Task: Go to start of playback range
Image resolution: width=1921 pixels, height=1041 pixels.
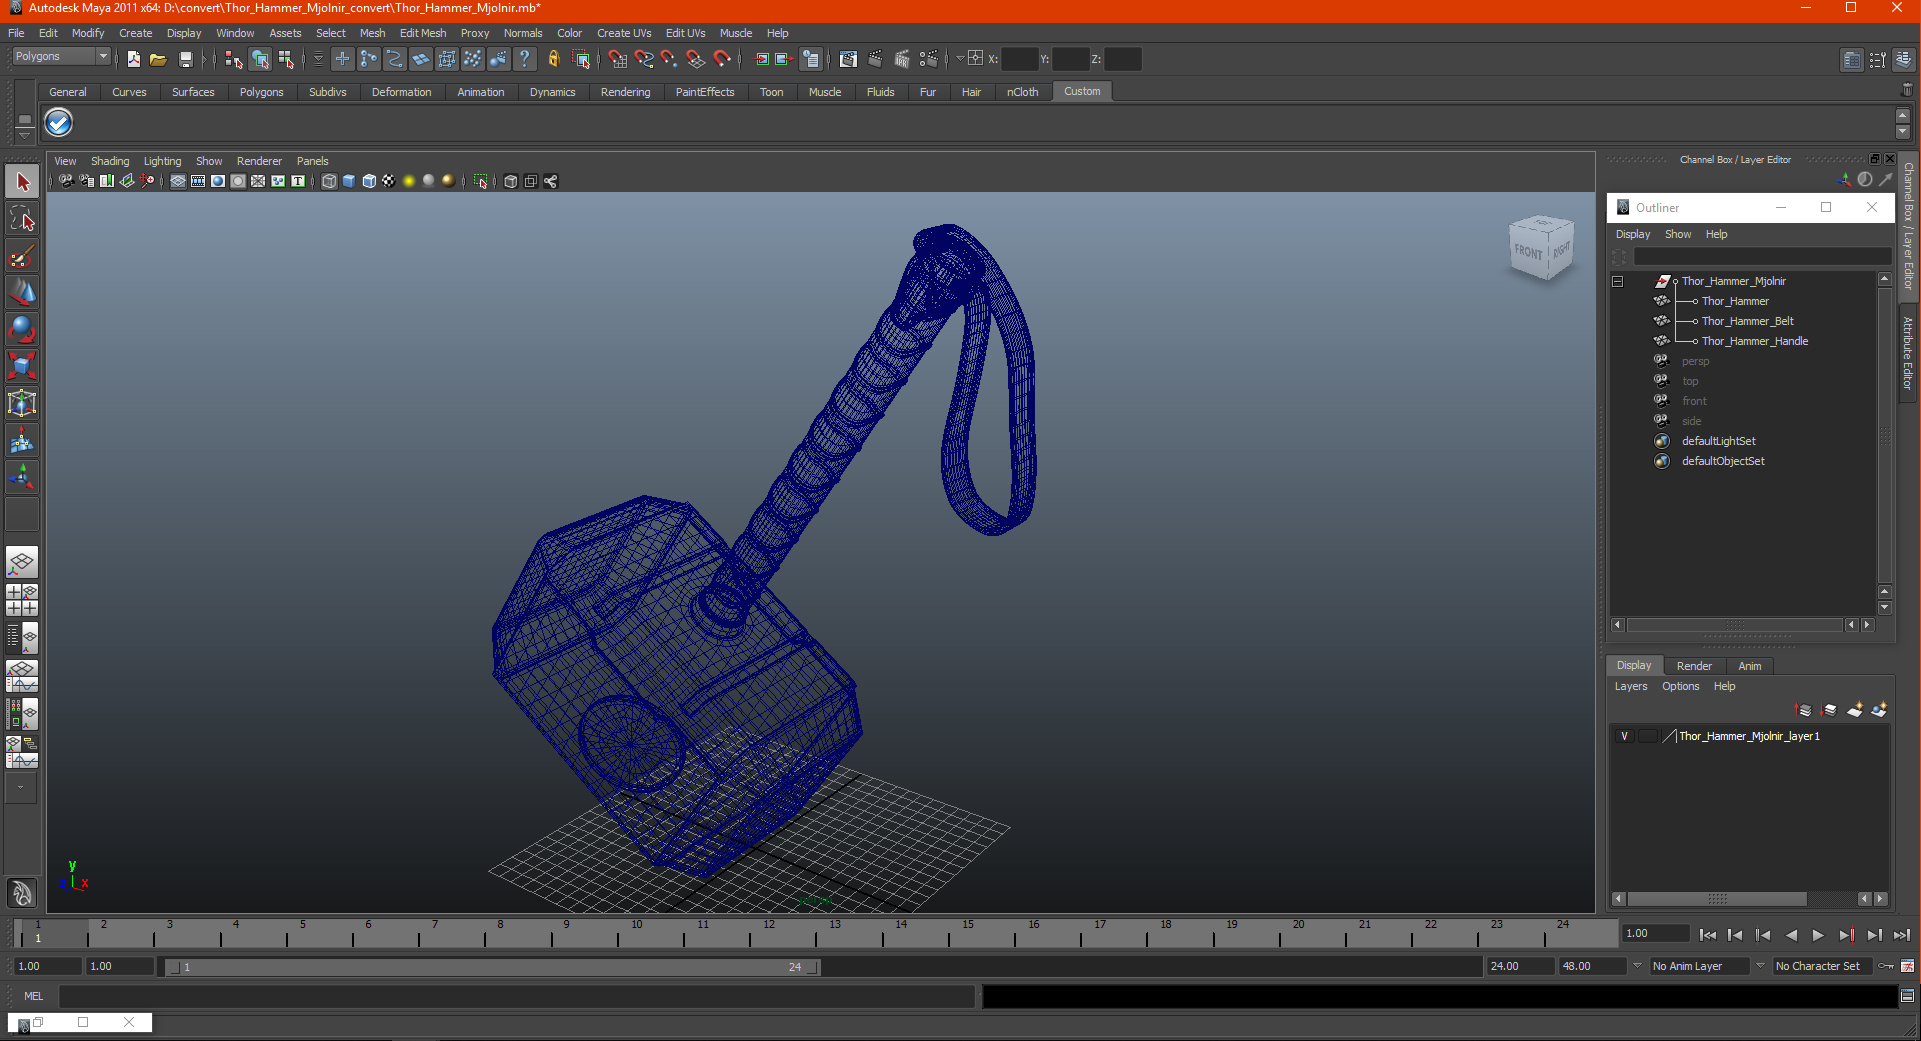Action: coord(1707,936)
